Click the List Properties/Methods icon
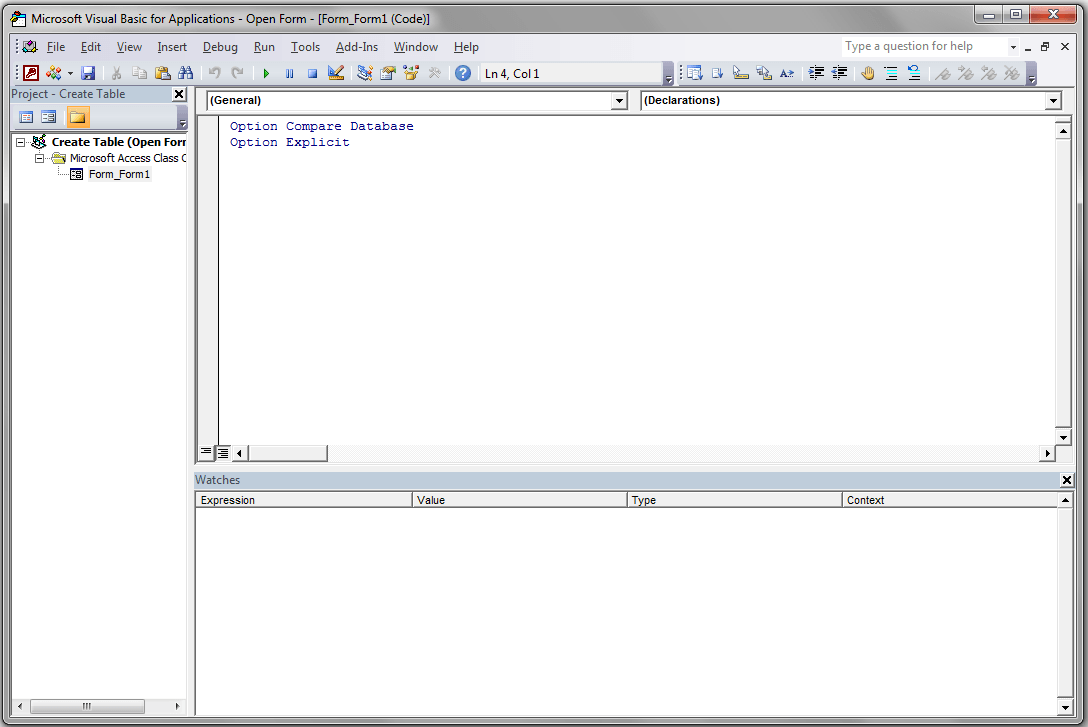Viewport: 1088px width, 727px height. tap(695, 73)
